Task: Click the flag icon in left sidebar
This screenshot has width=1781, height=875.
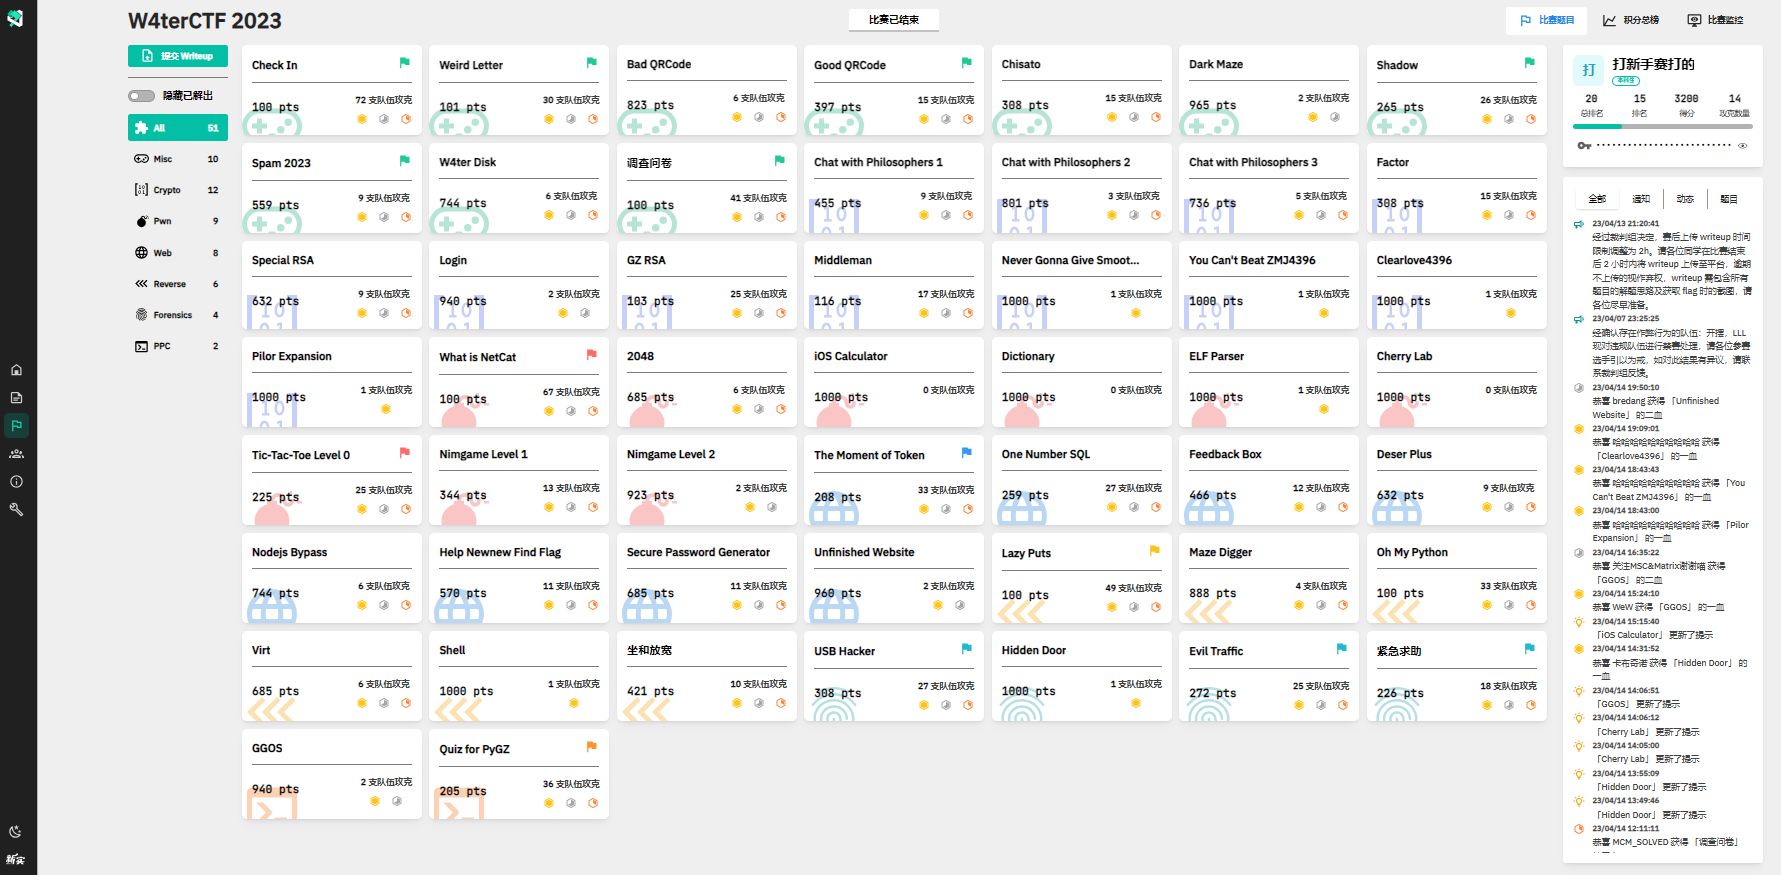Action: 16,426
